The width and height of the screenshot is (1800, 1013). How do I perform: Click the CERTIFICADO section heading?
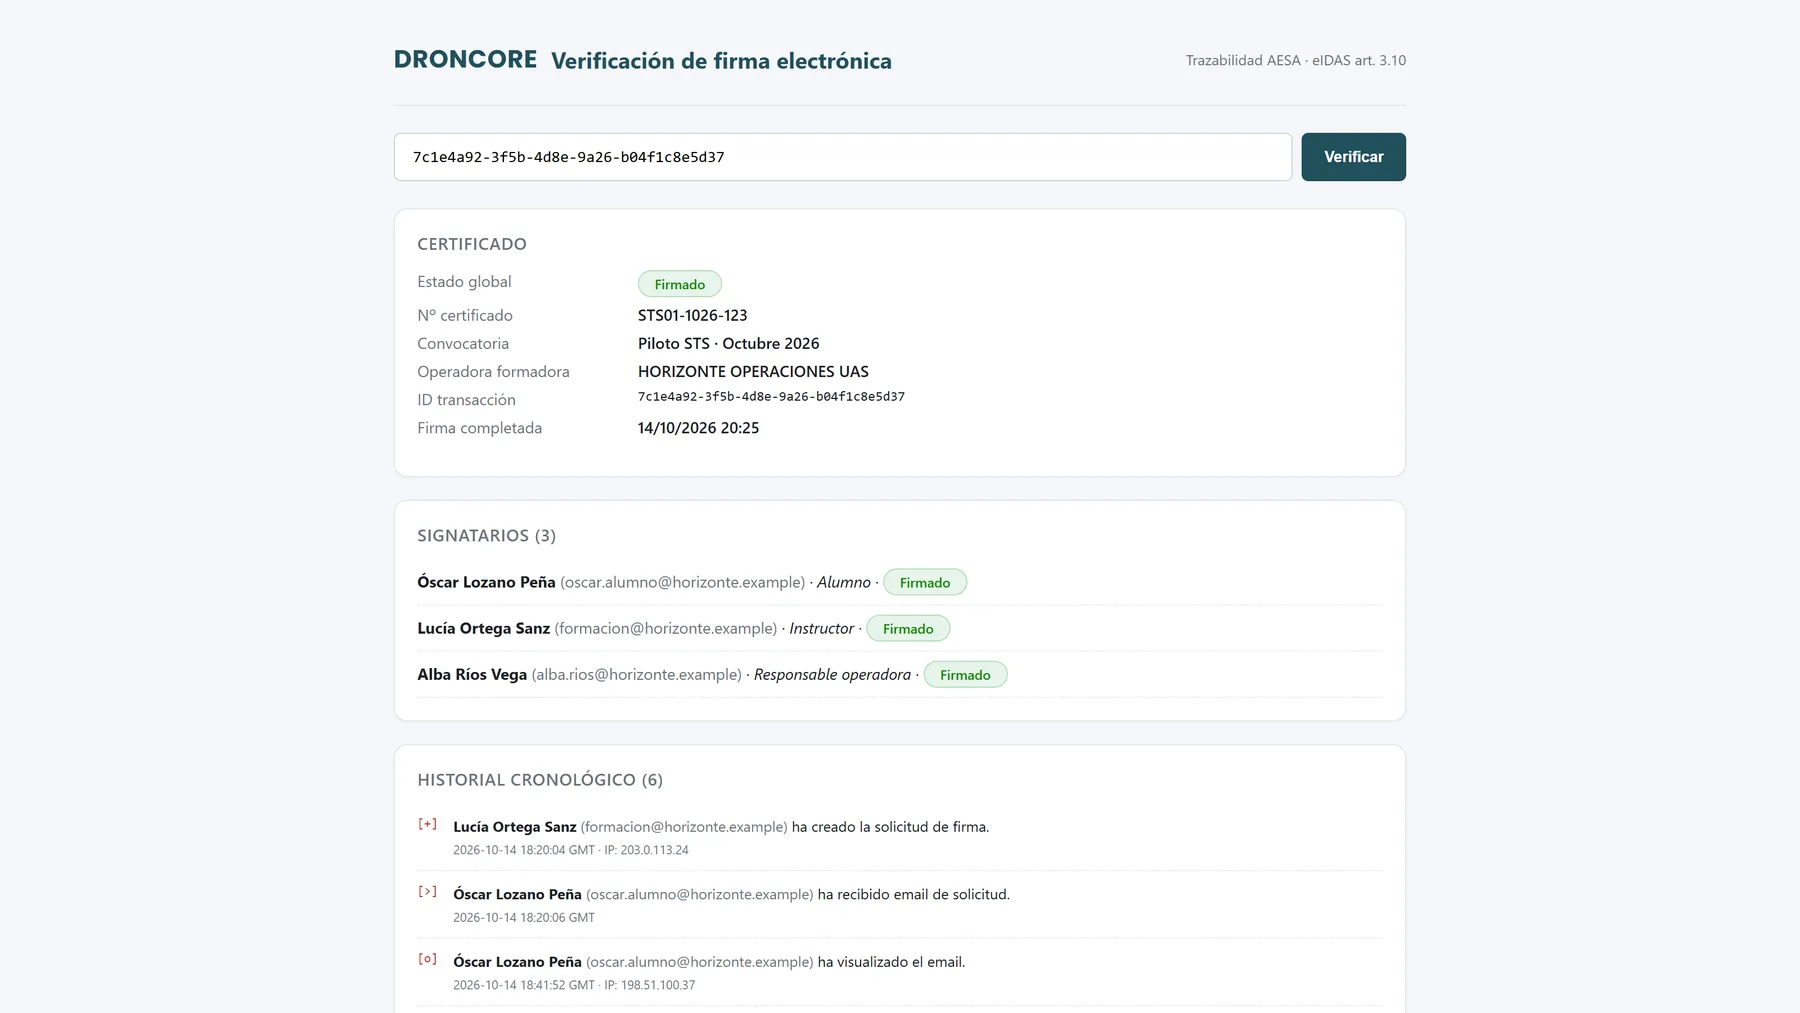point(472,244)
